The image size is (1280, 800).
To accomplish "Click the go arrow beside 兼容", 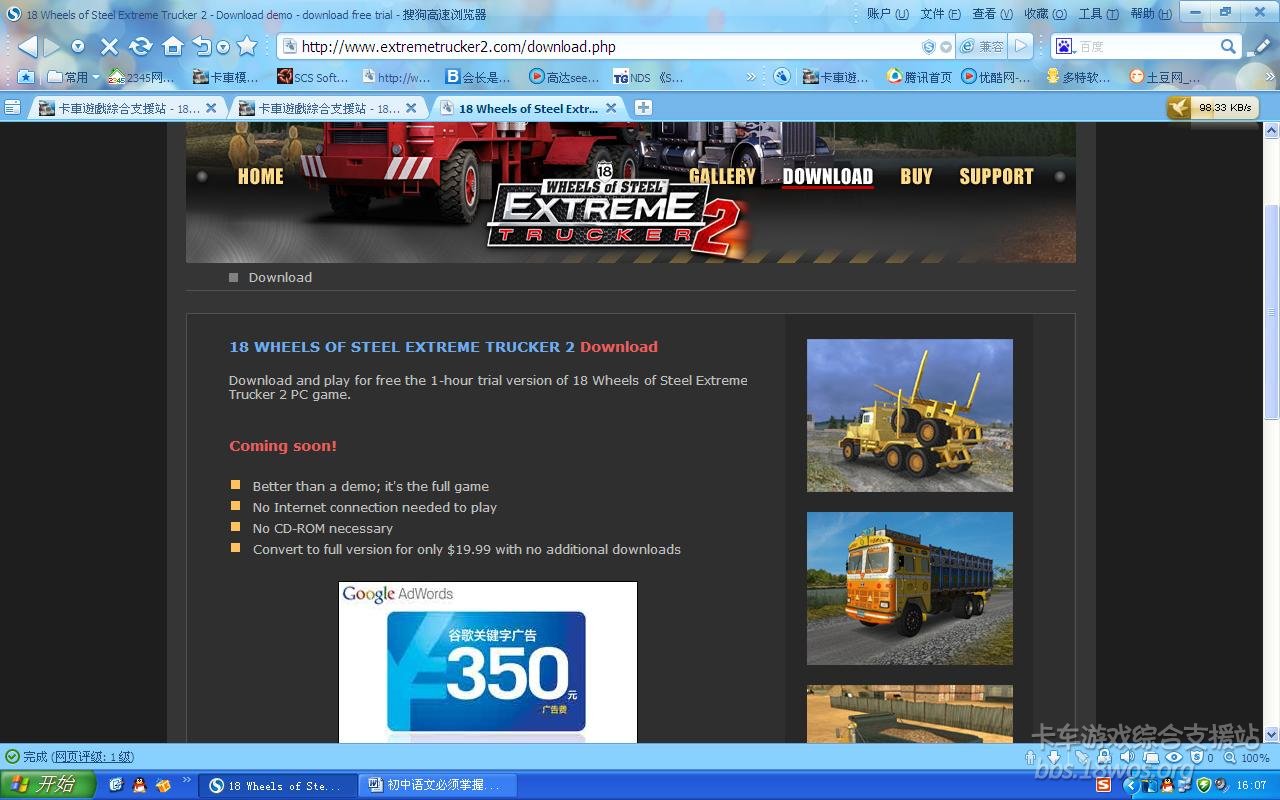I will [1020, 47].
